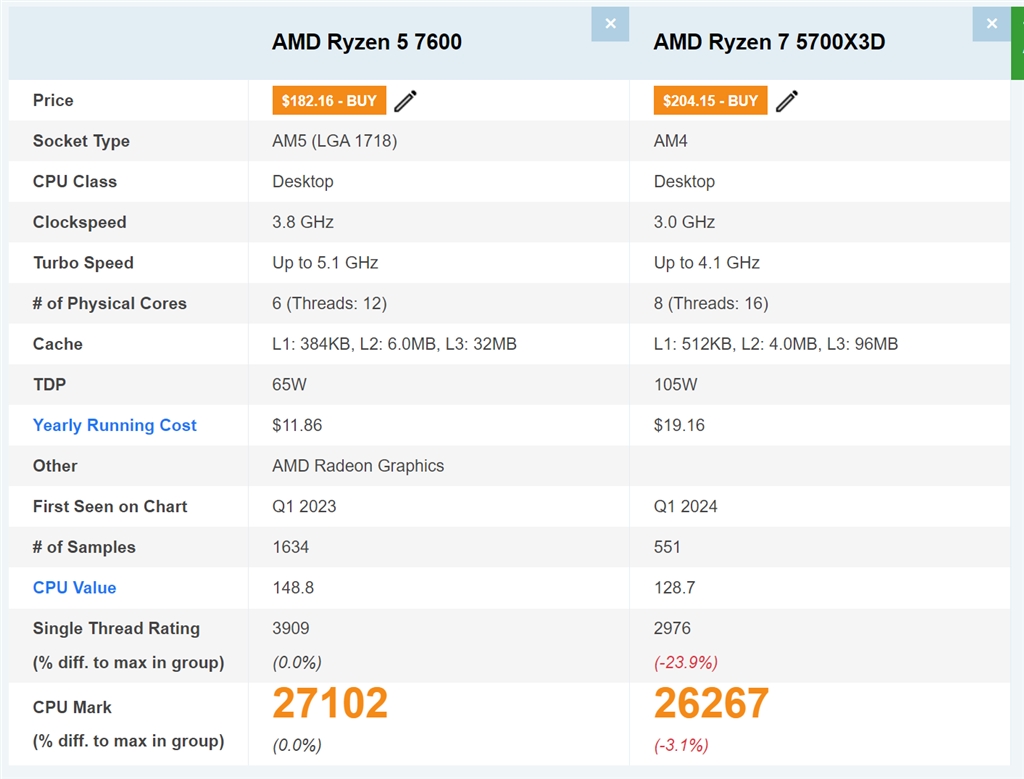
Task: Click the 3909 single thread rating value
Action: (291, 628)
